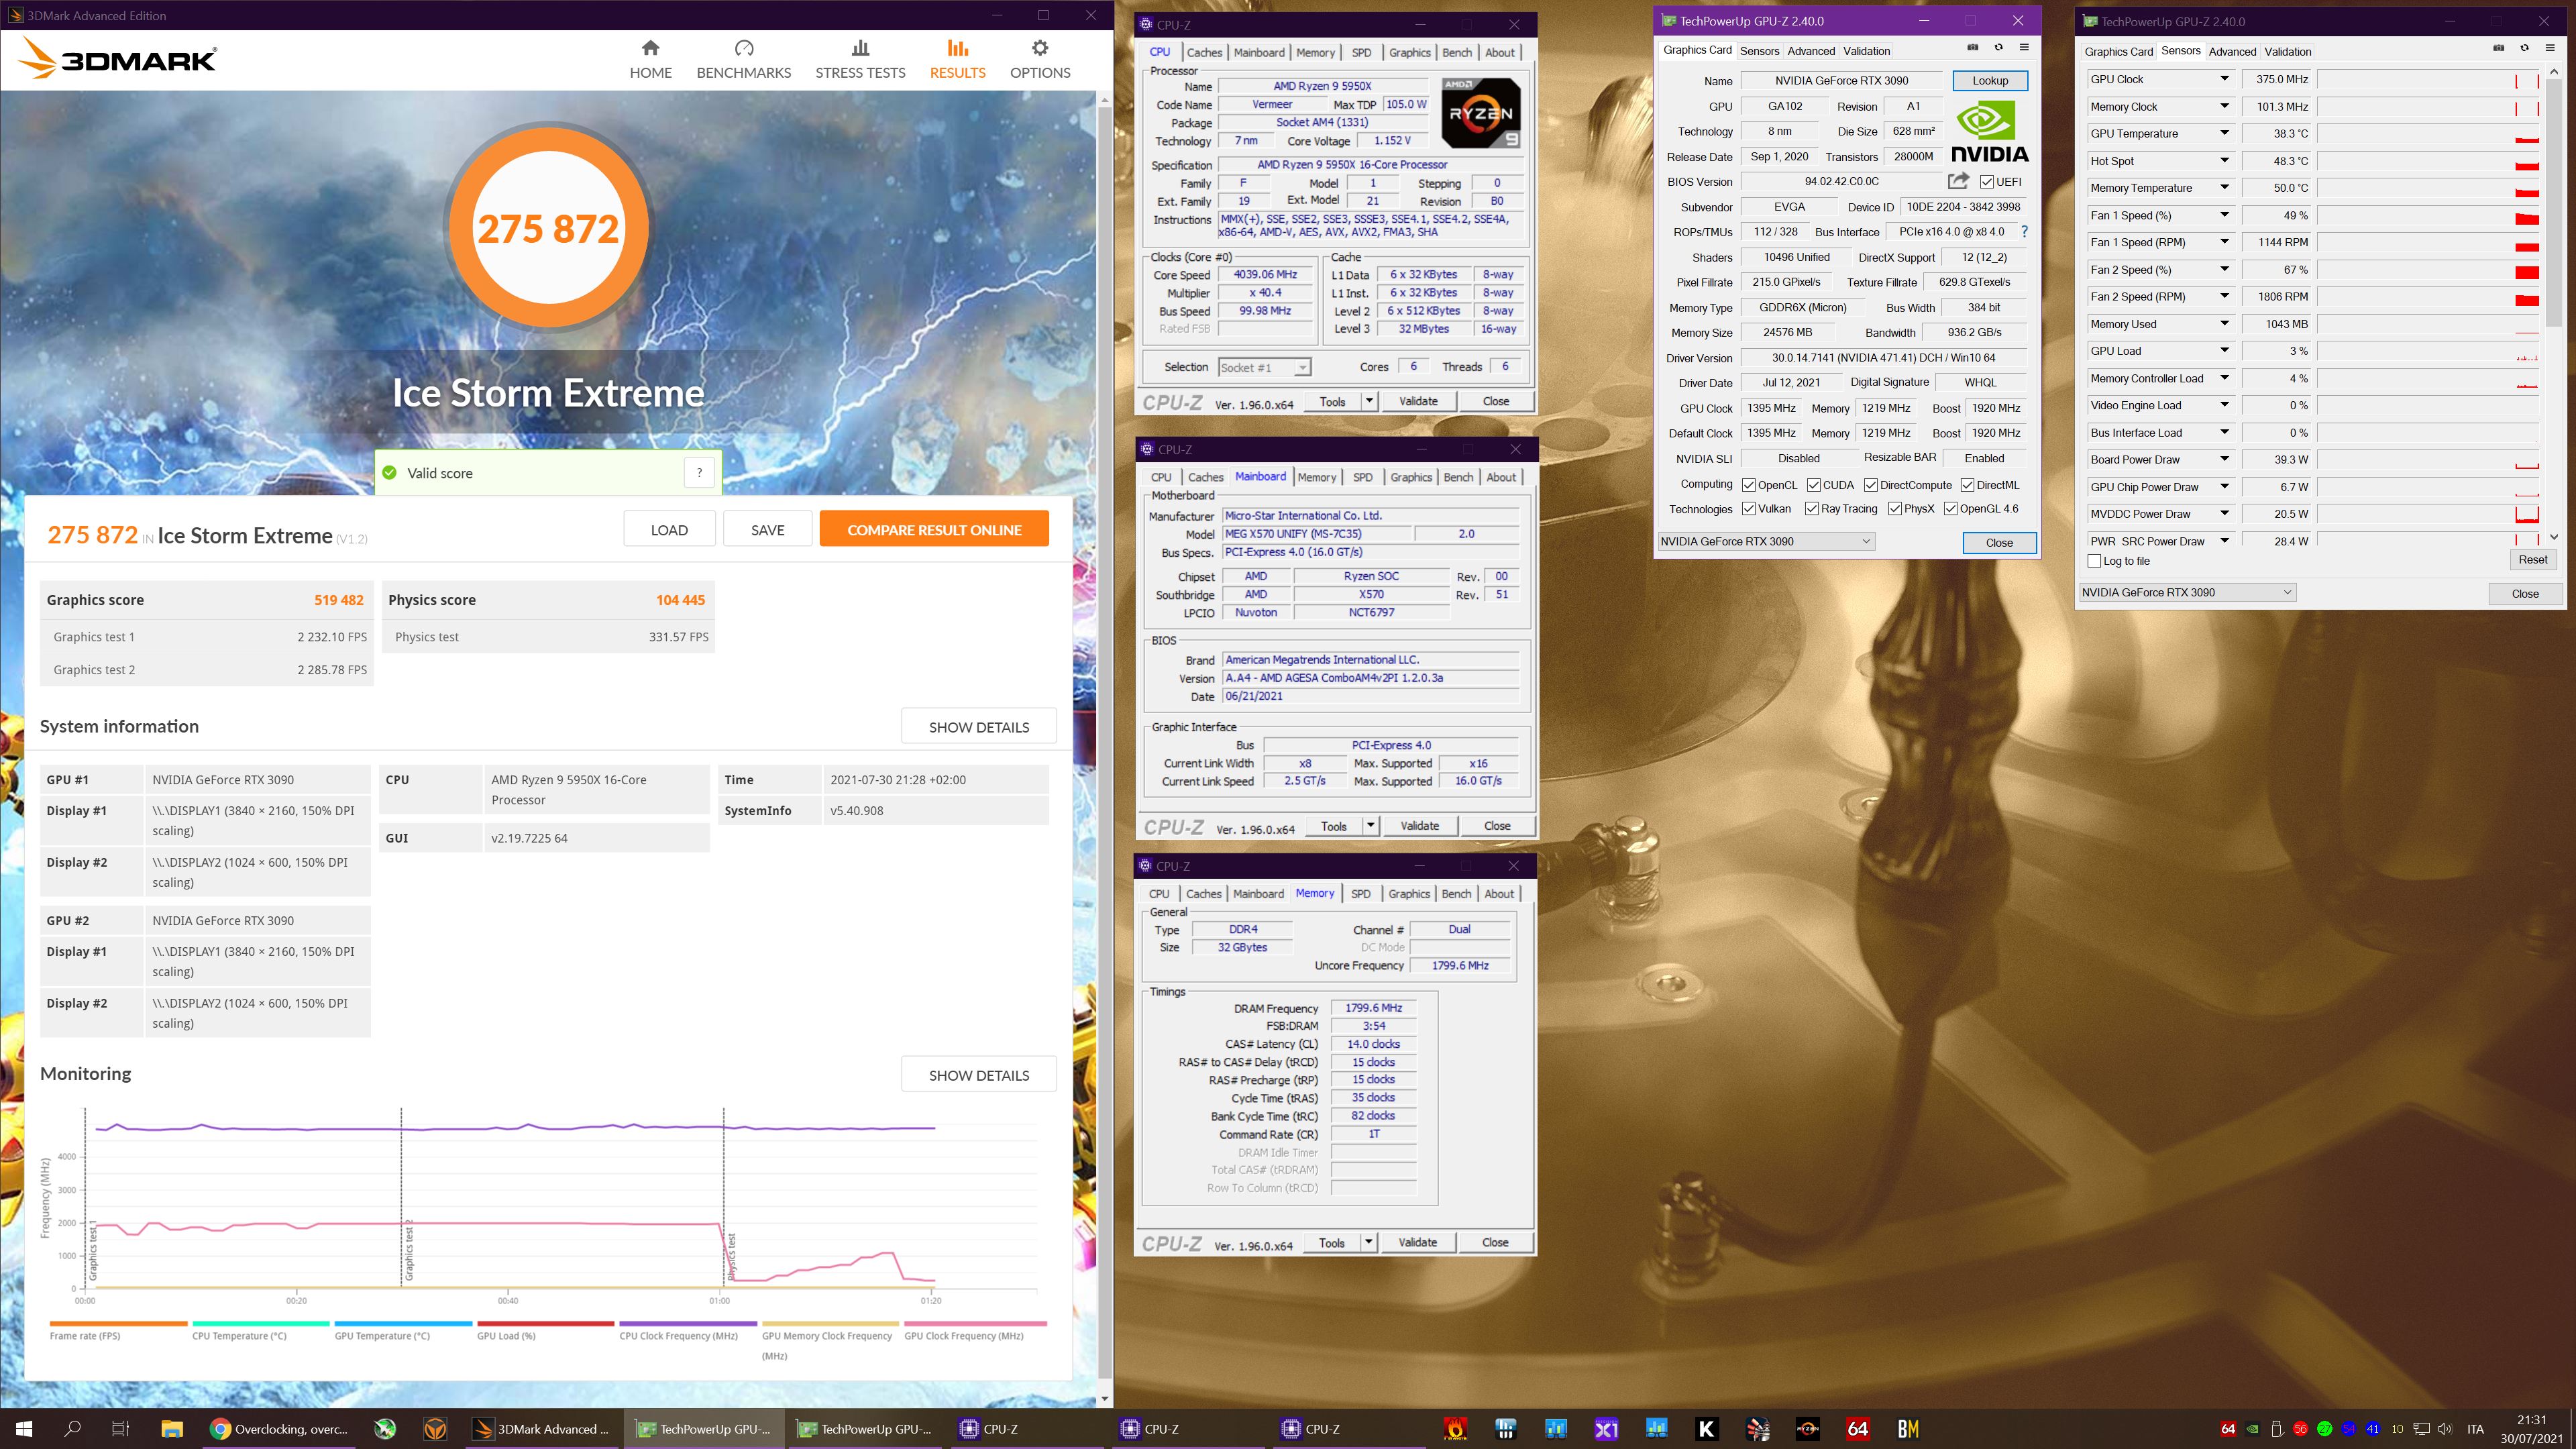Open taskbar search magnifier

tap(72, 1429)
